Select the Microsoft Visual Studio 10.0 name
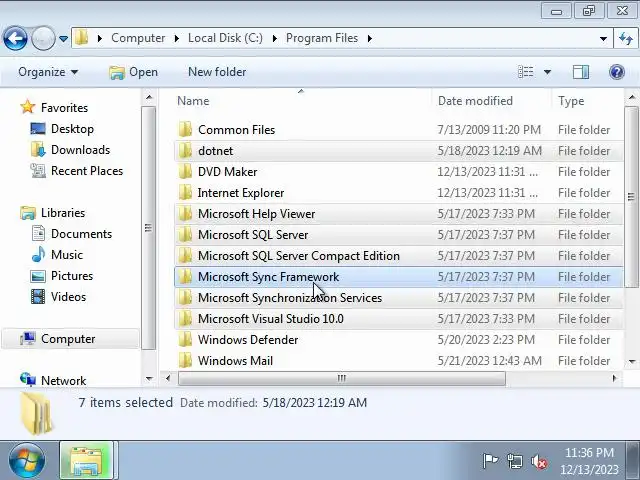This screenshot has height=480, width=640. tap(271, 319)
